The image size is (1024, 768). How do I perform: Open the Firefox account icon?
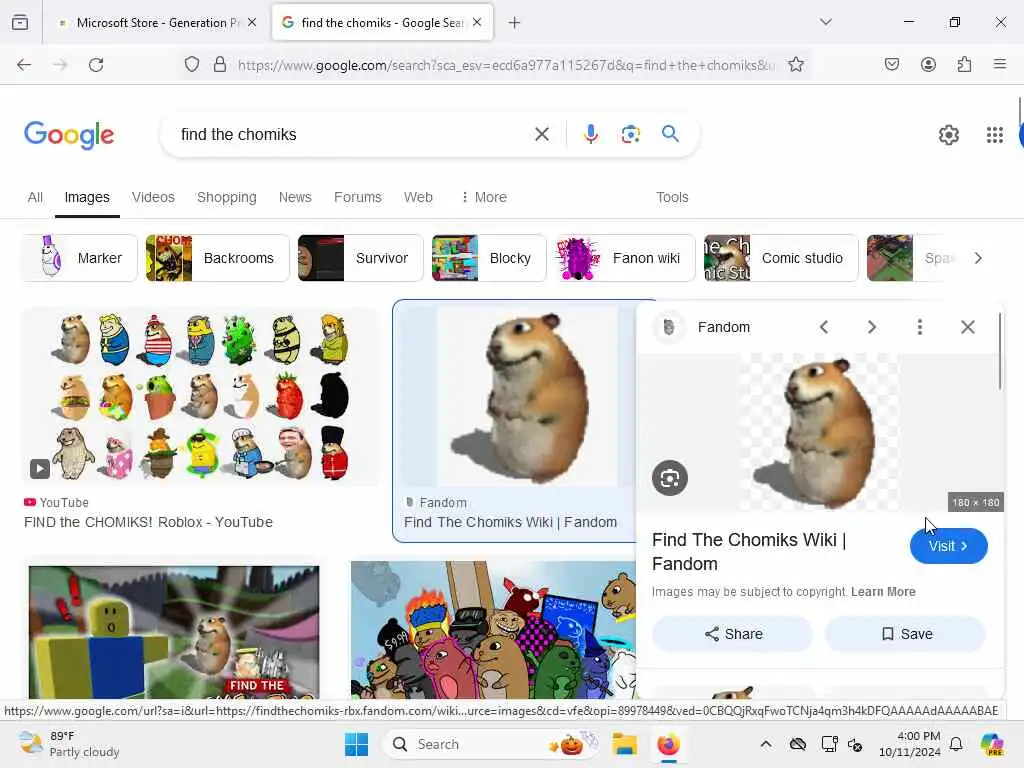(x=928, y=65)
